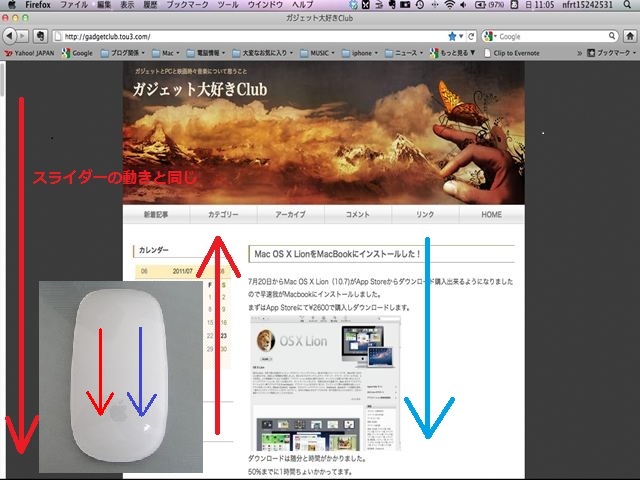The width and height of the screenshot is (640, 480).
Task: Expand the 電脳情報 bookmark folder
Action: point(206,53)
